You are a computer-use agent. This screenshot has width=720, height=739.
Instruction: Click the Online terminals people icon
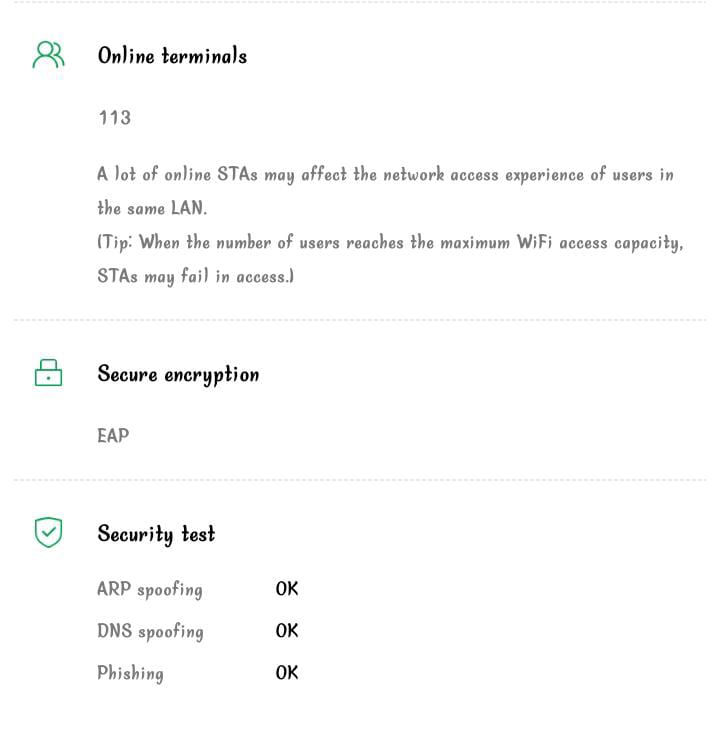tap(48, 55)
